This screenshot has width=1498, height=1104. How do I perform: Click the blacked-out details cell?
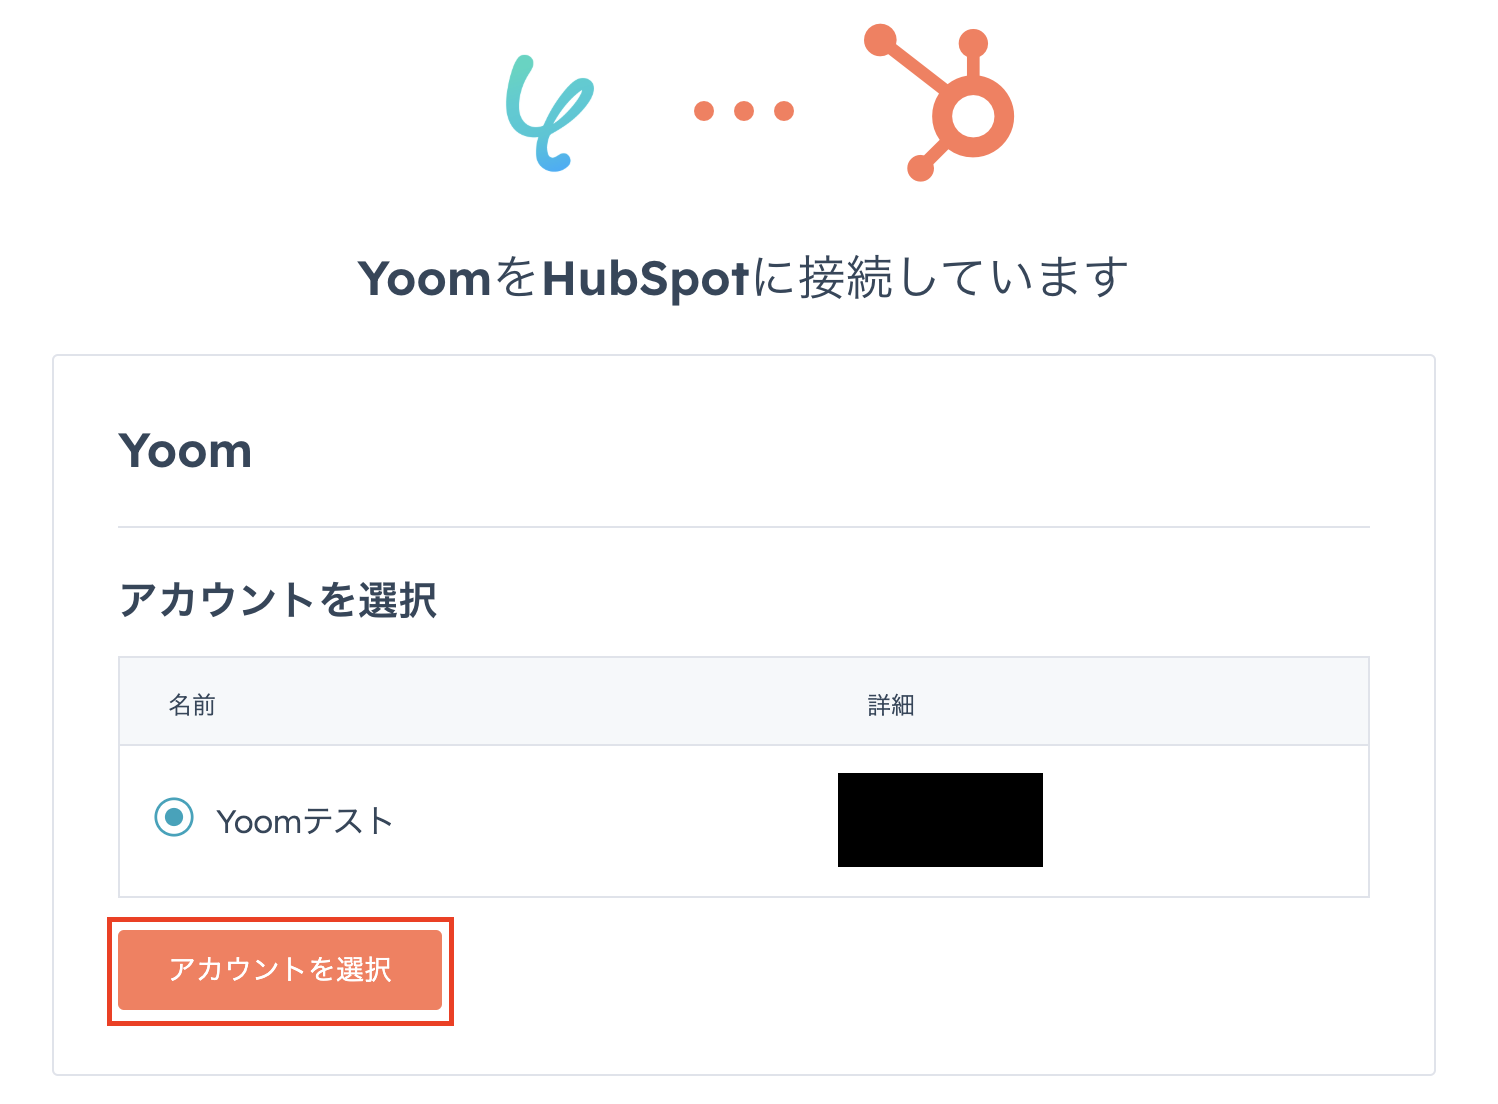point(940,820)
